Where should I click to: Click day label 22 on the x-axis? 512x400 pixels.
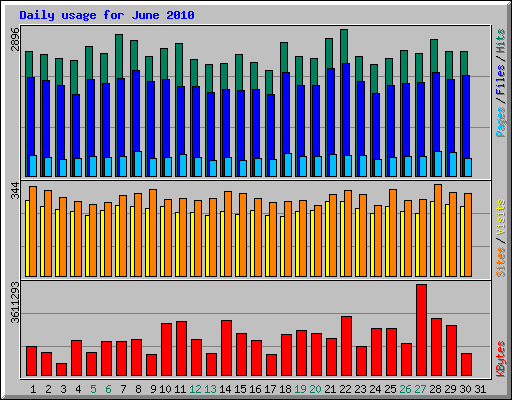(x=345, y=389)
